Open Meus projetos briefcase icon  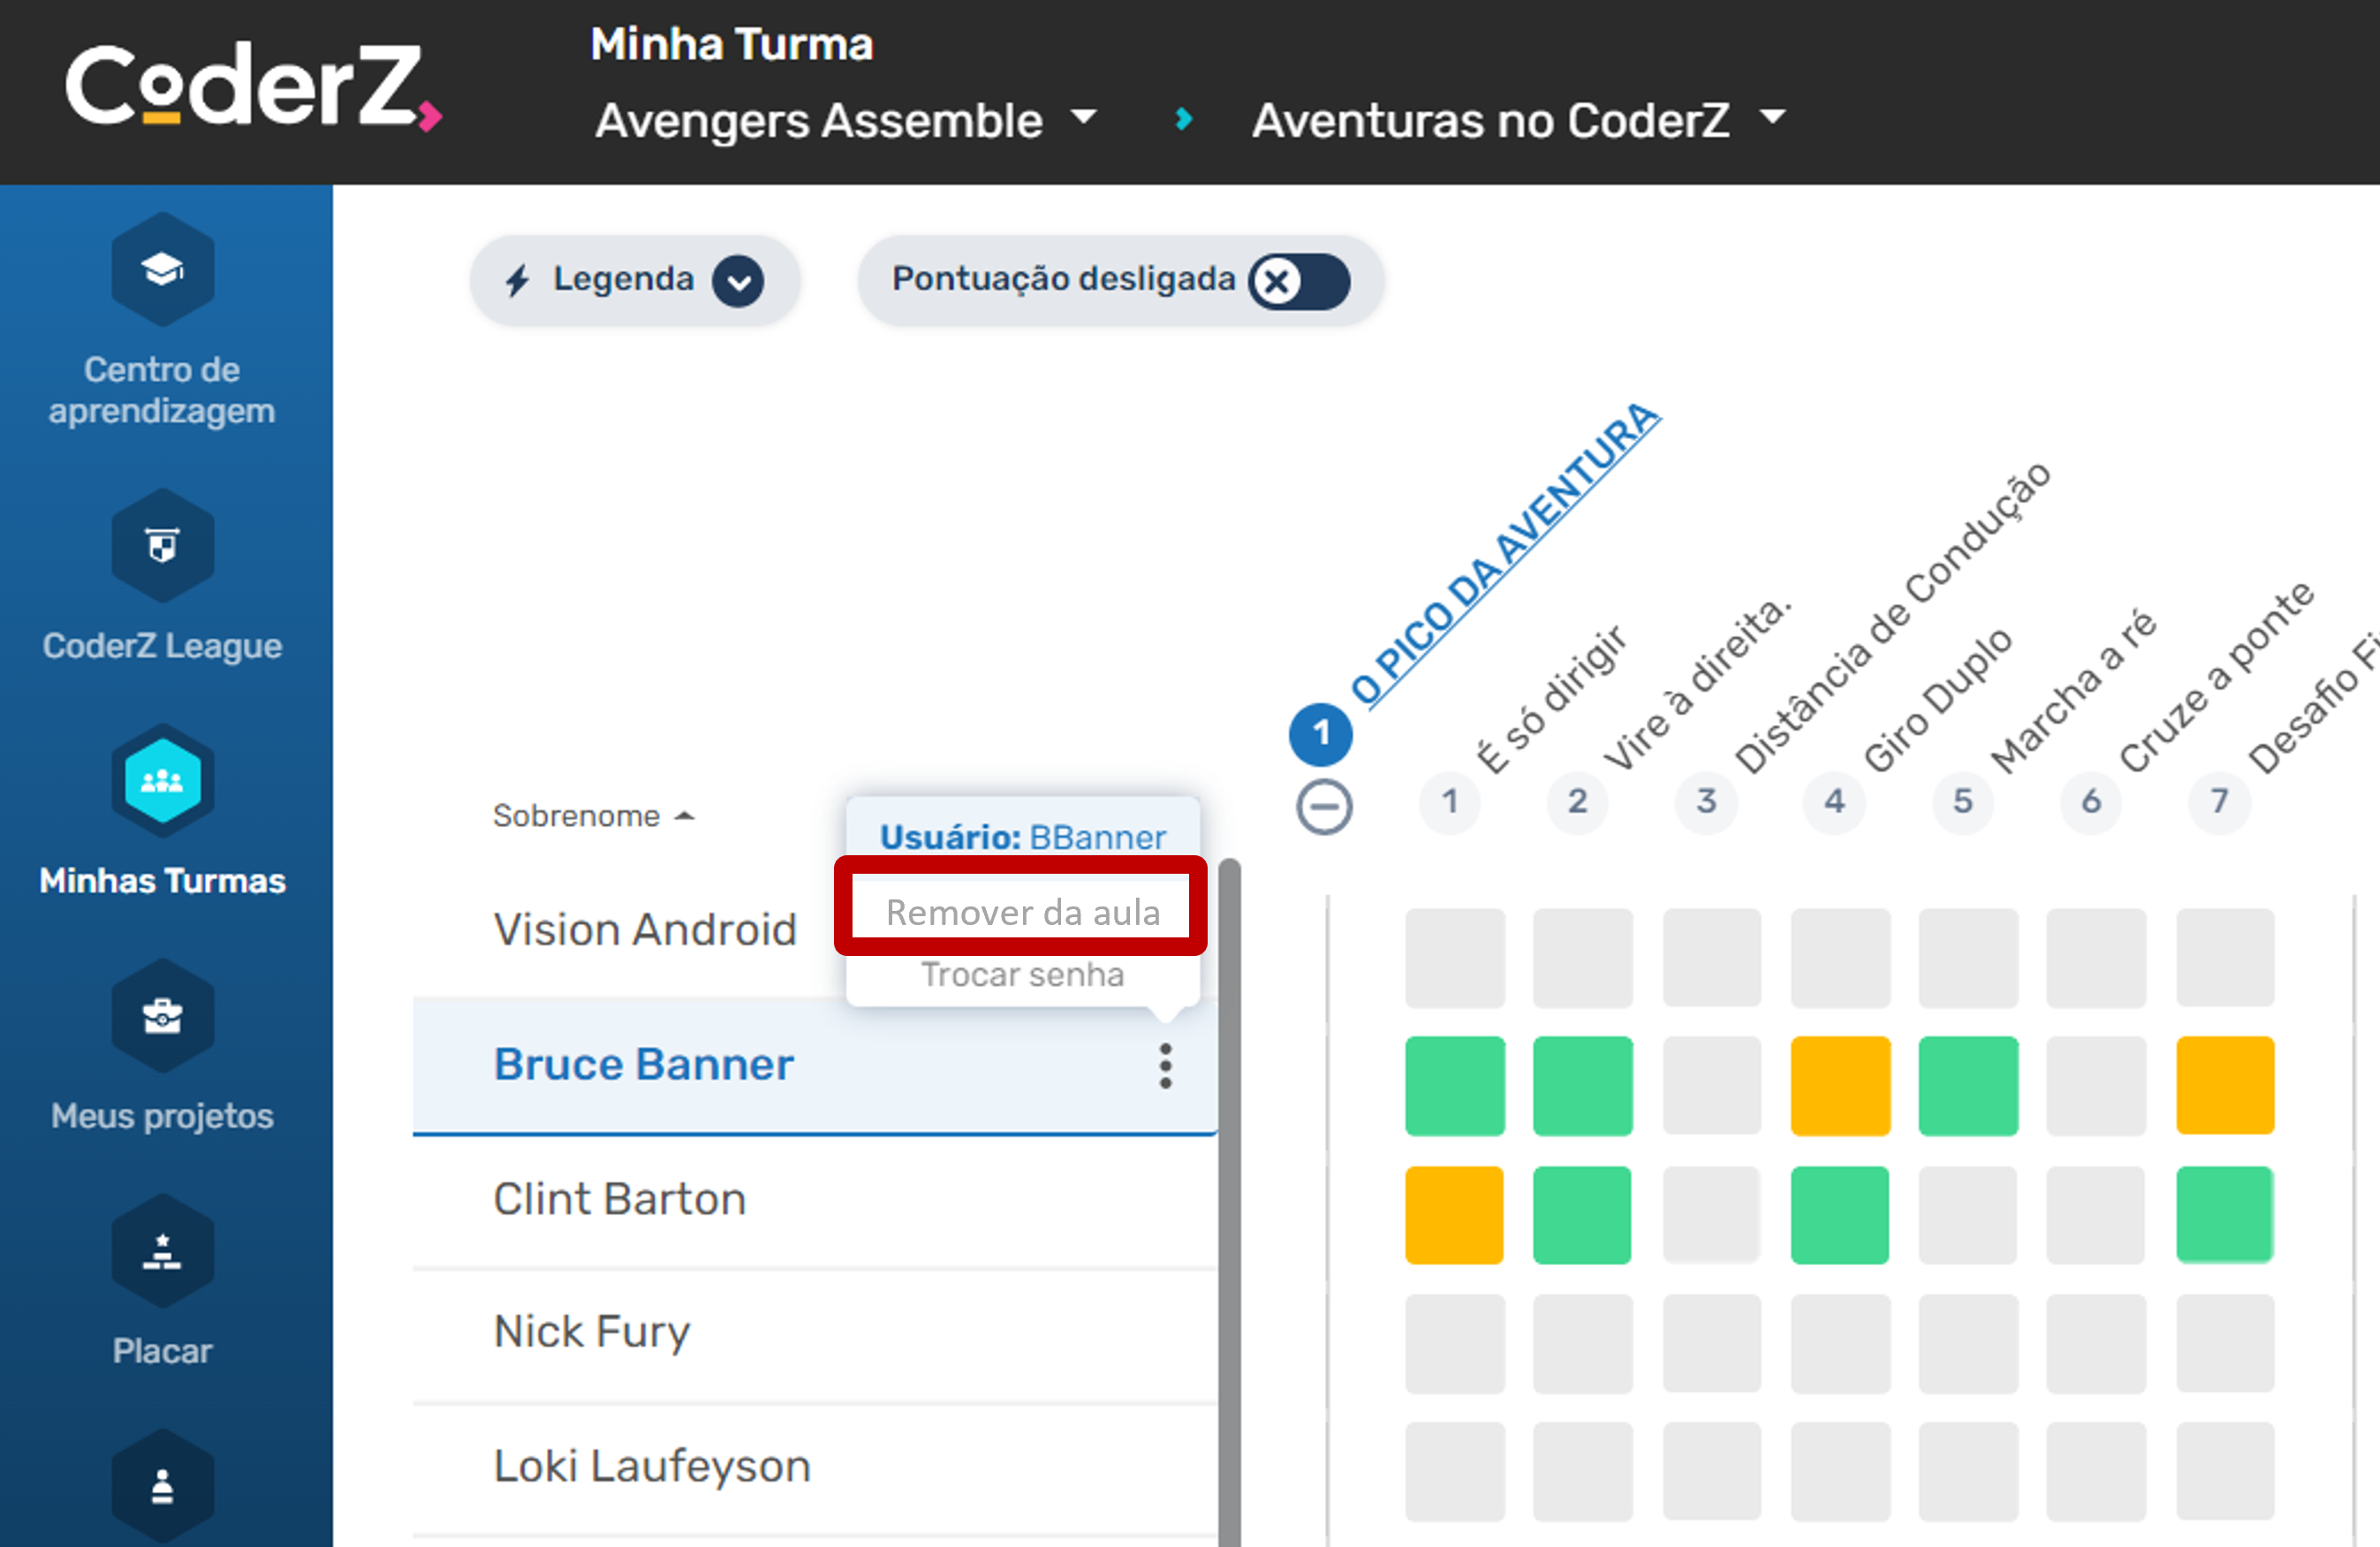(x=162, y=1016)
